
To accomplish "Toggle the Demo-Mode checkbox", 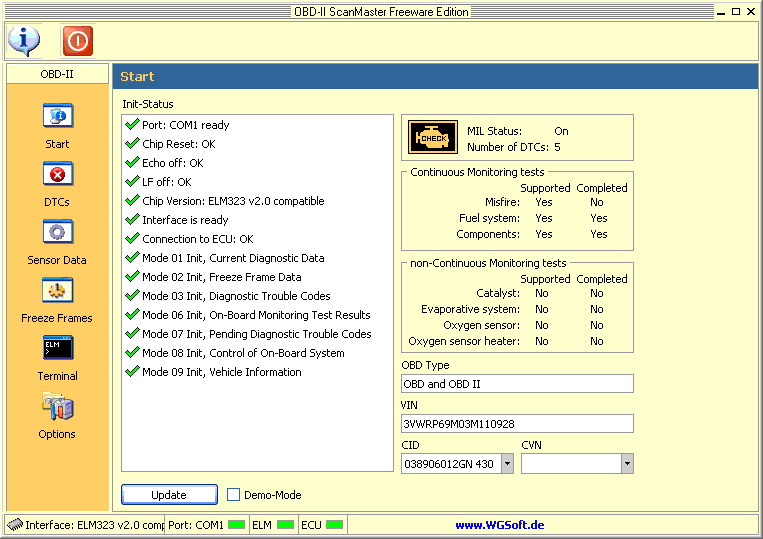I will [x=234, y=495].
